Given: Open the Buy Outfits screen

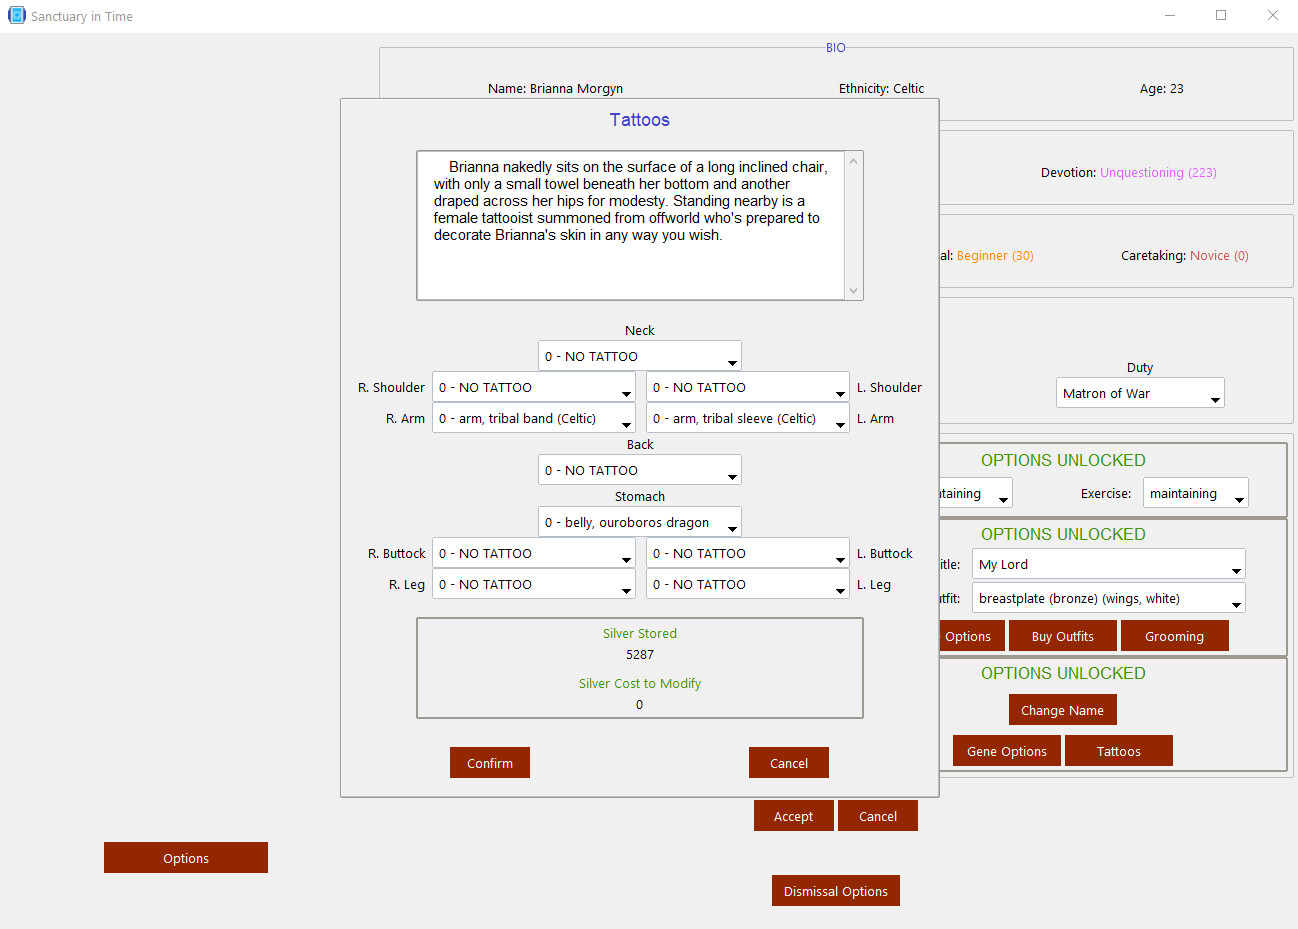Looking at the screenshot, I should coord(1062,636).
